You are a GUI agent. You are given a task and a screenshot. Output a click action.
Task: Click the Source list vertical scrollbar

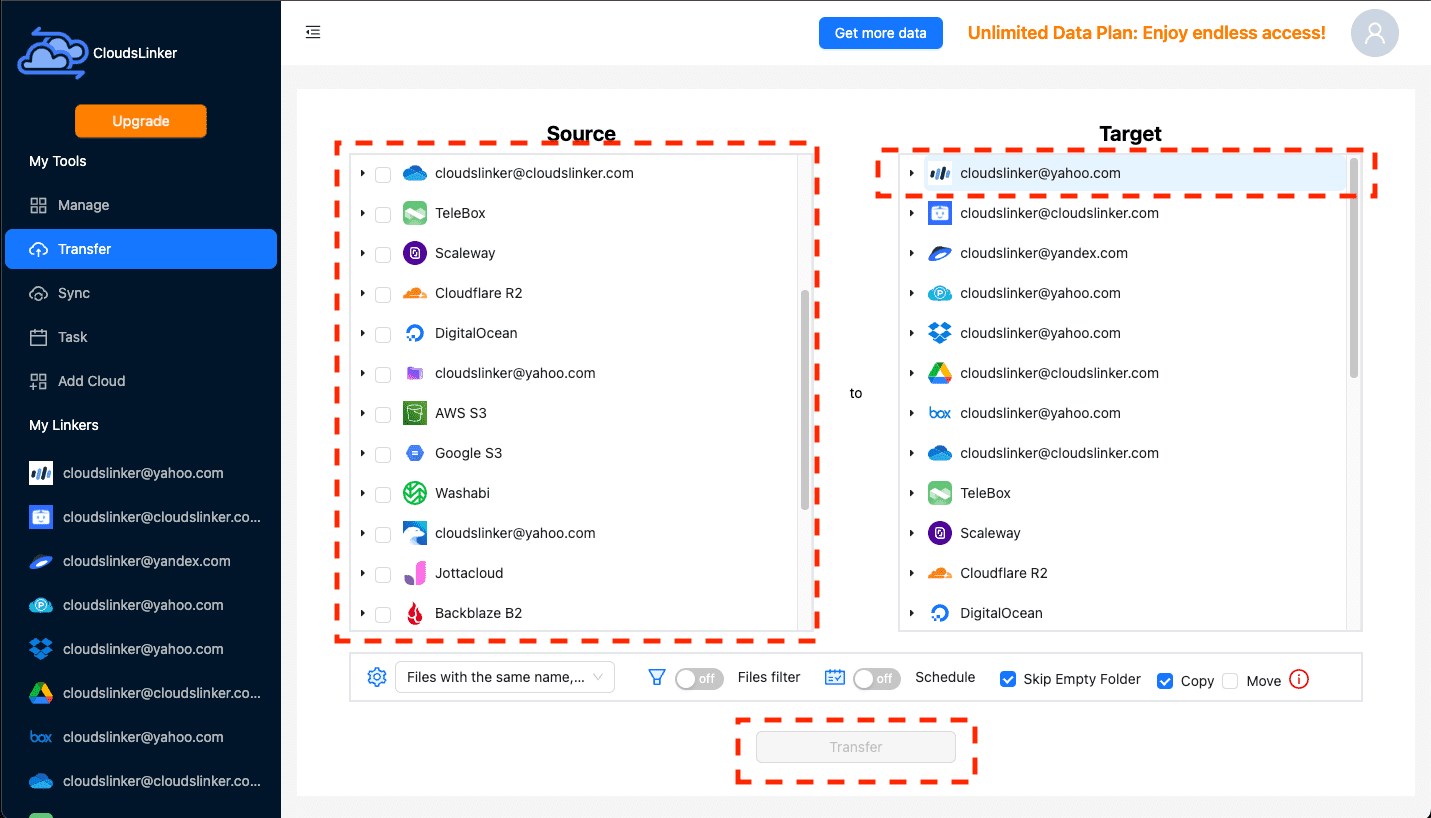click(x=805, y=400)
